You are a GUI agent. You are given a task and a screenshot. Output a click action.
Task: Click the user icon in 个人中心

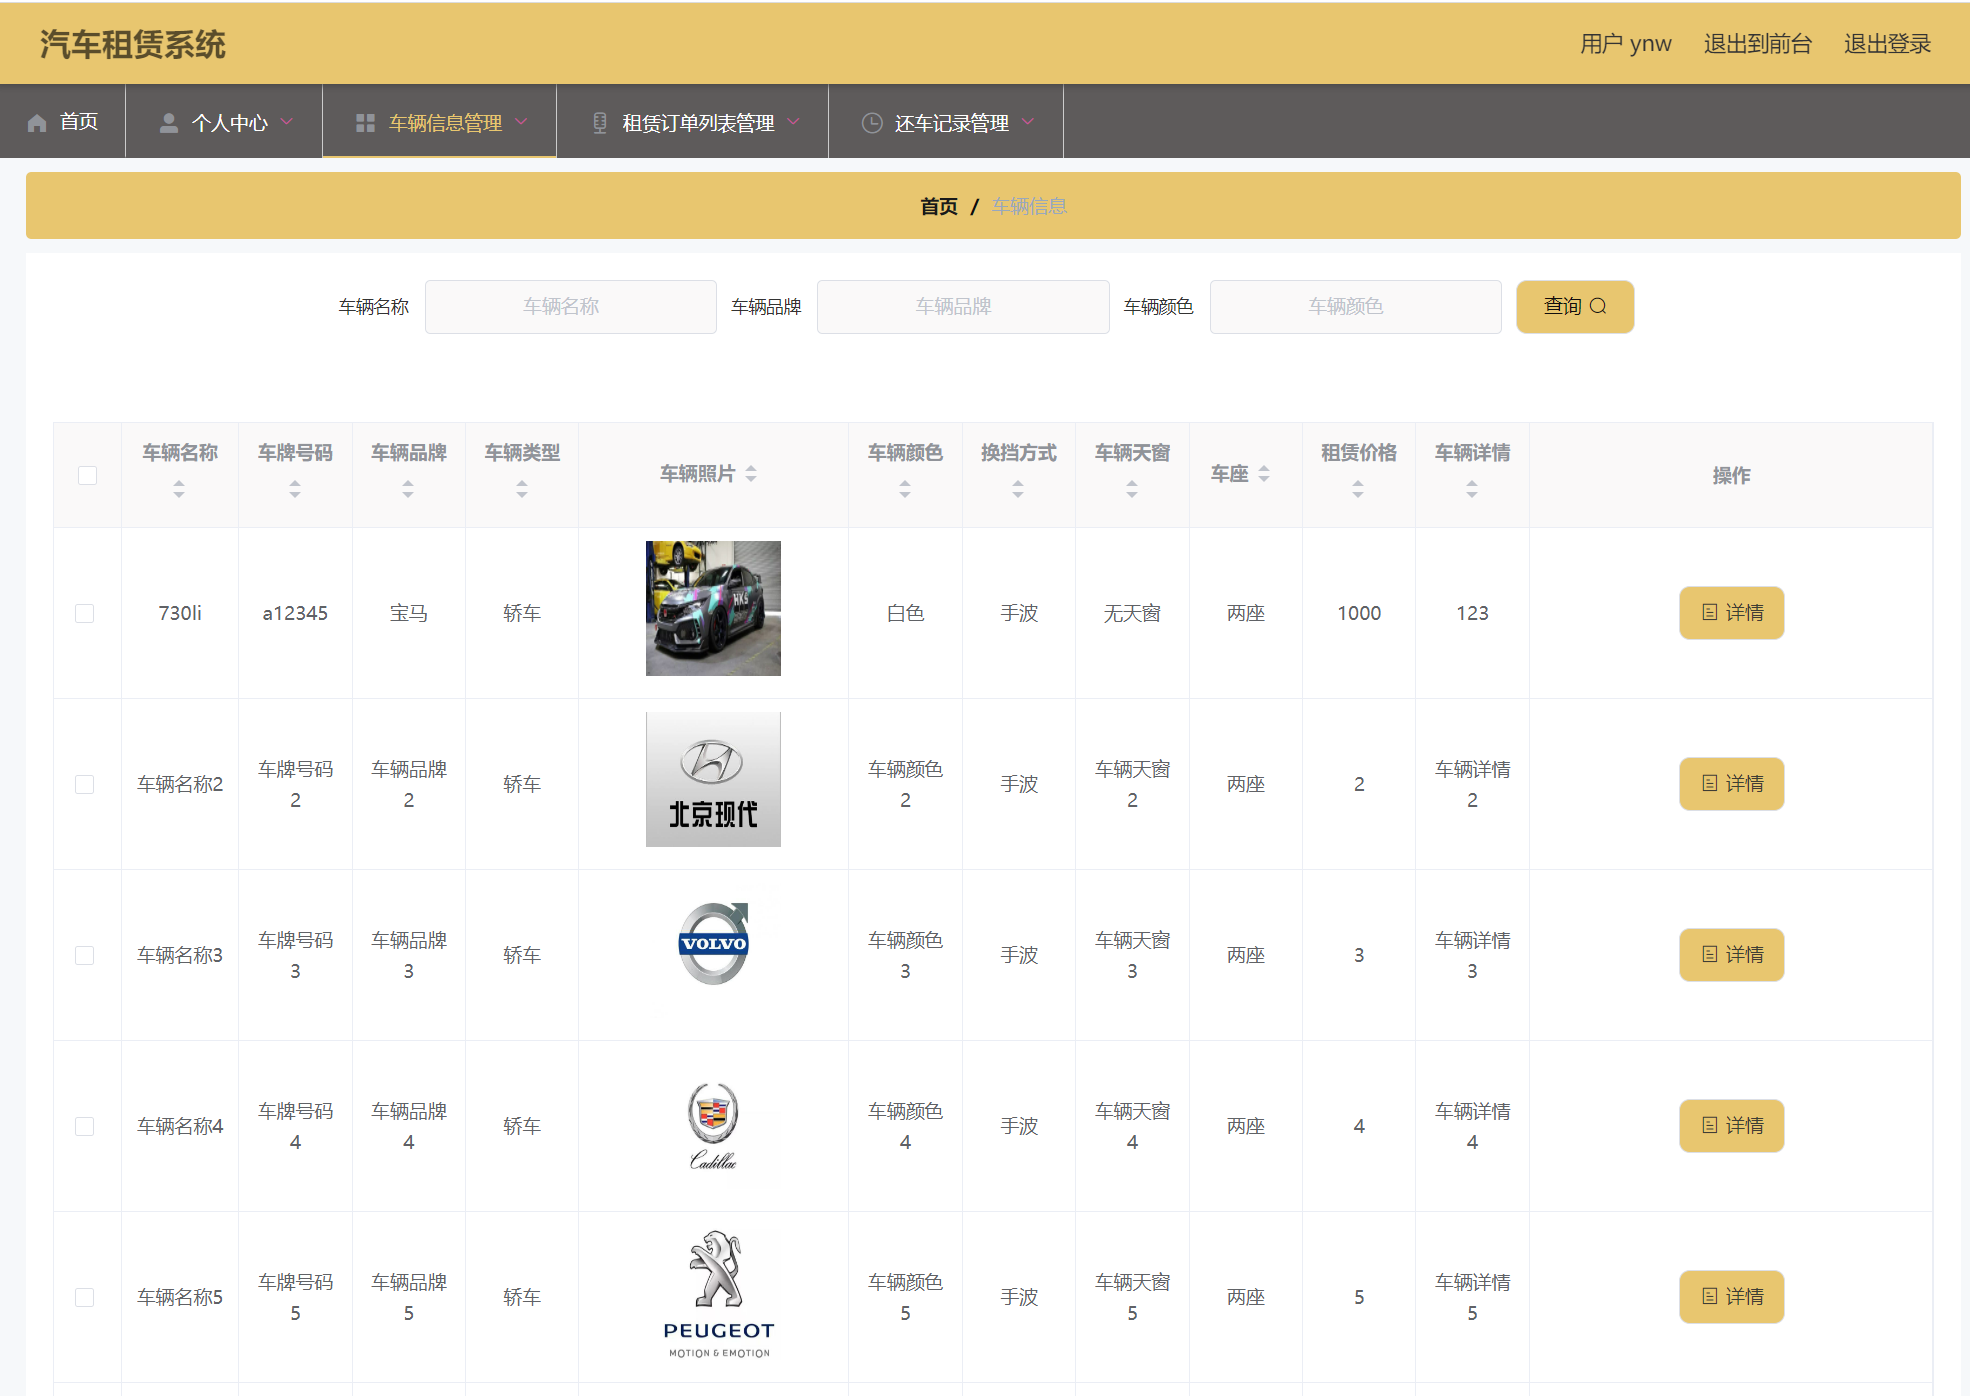[x=169, y=123]
